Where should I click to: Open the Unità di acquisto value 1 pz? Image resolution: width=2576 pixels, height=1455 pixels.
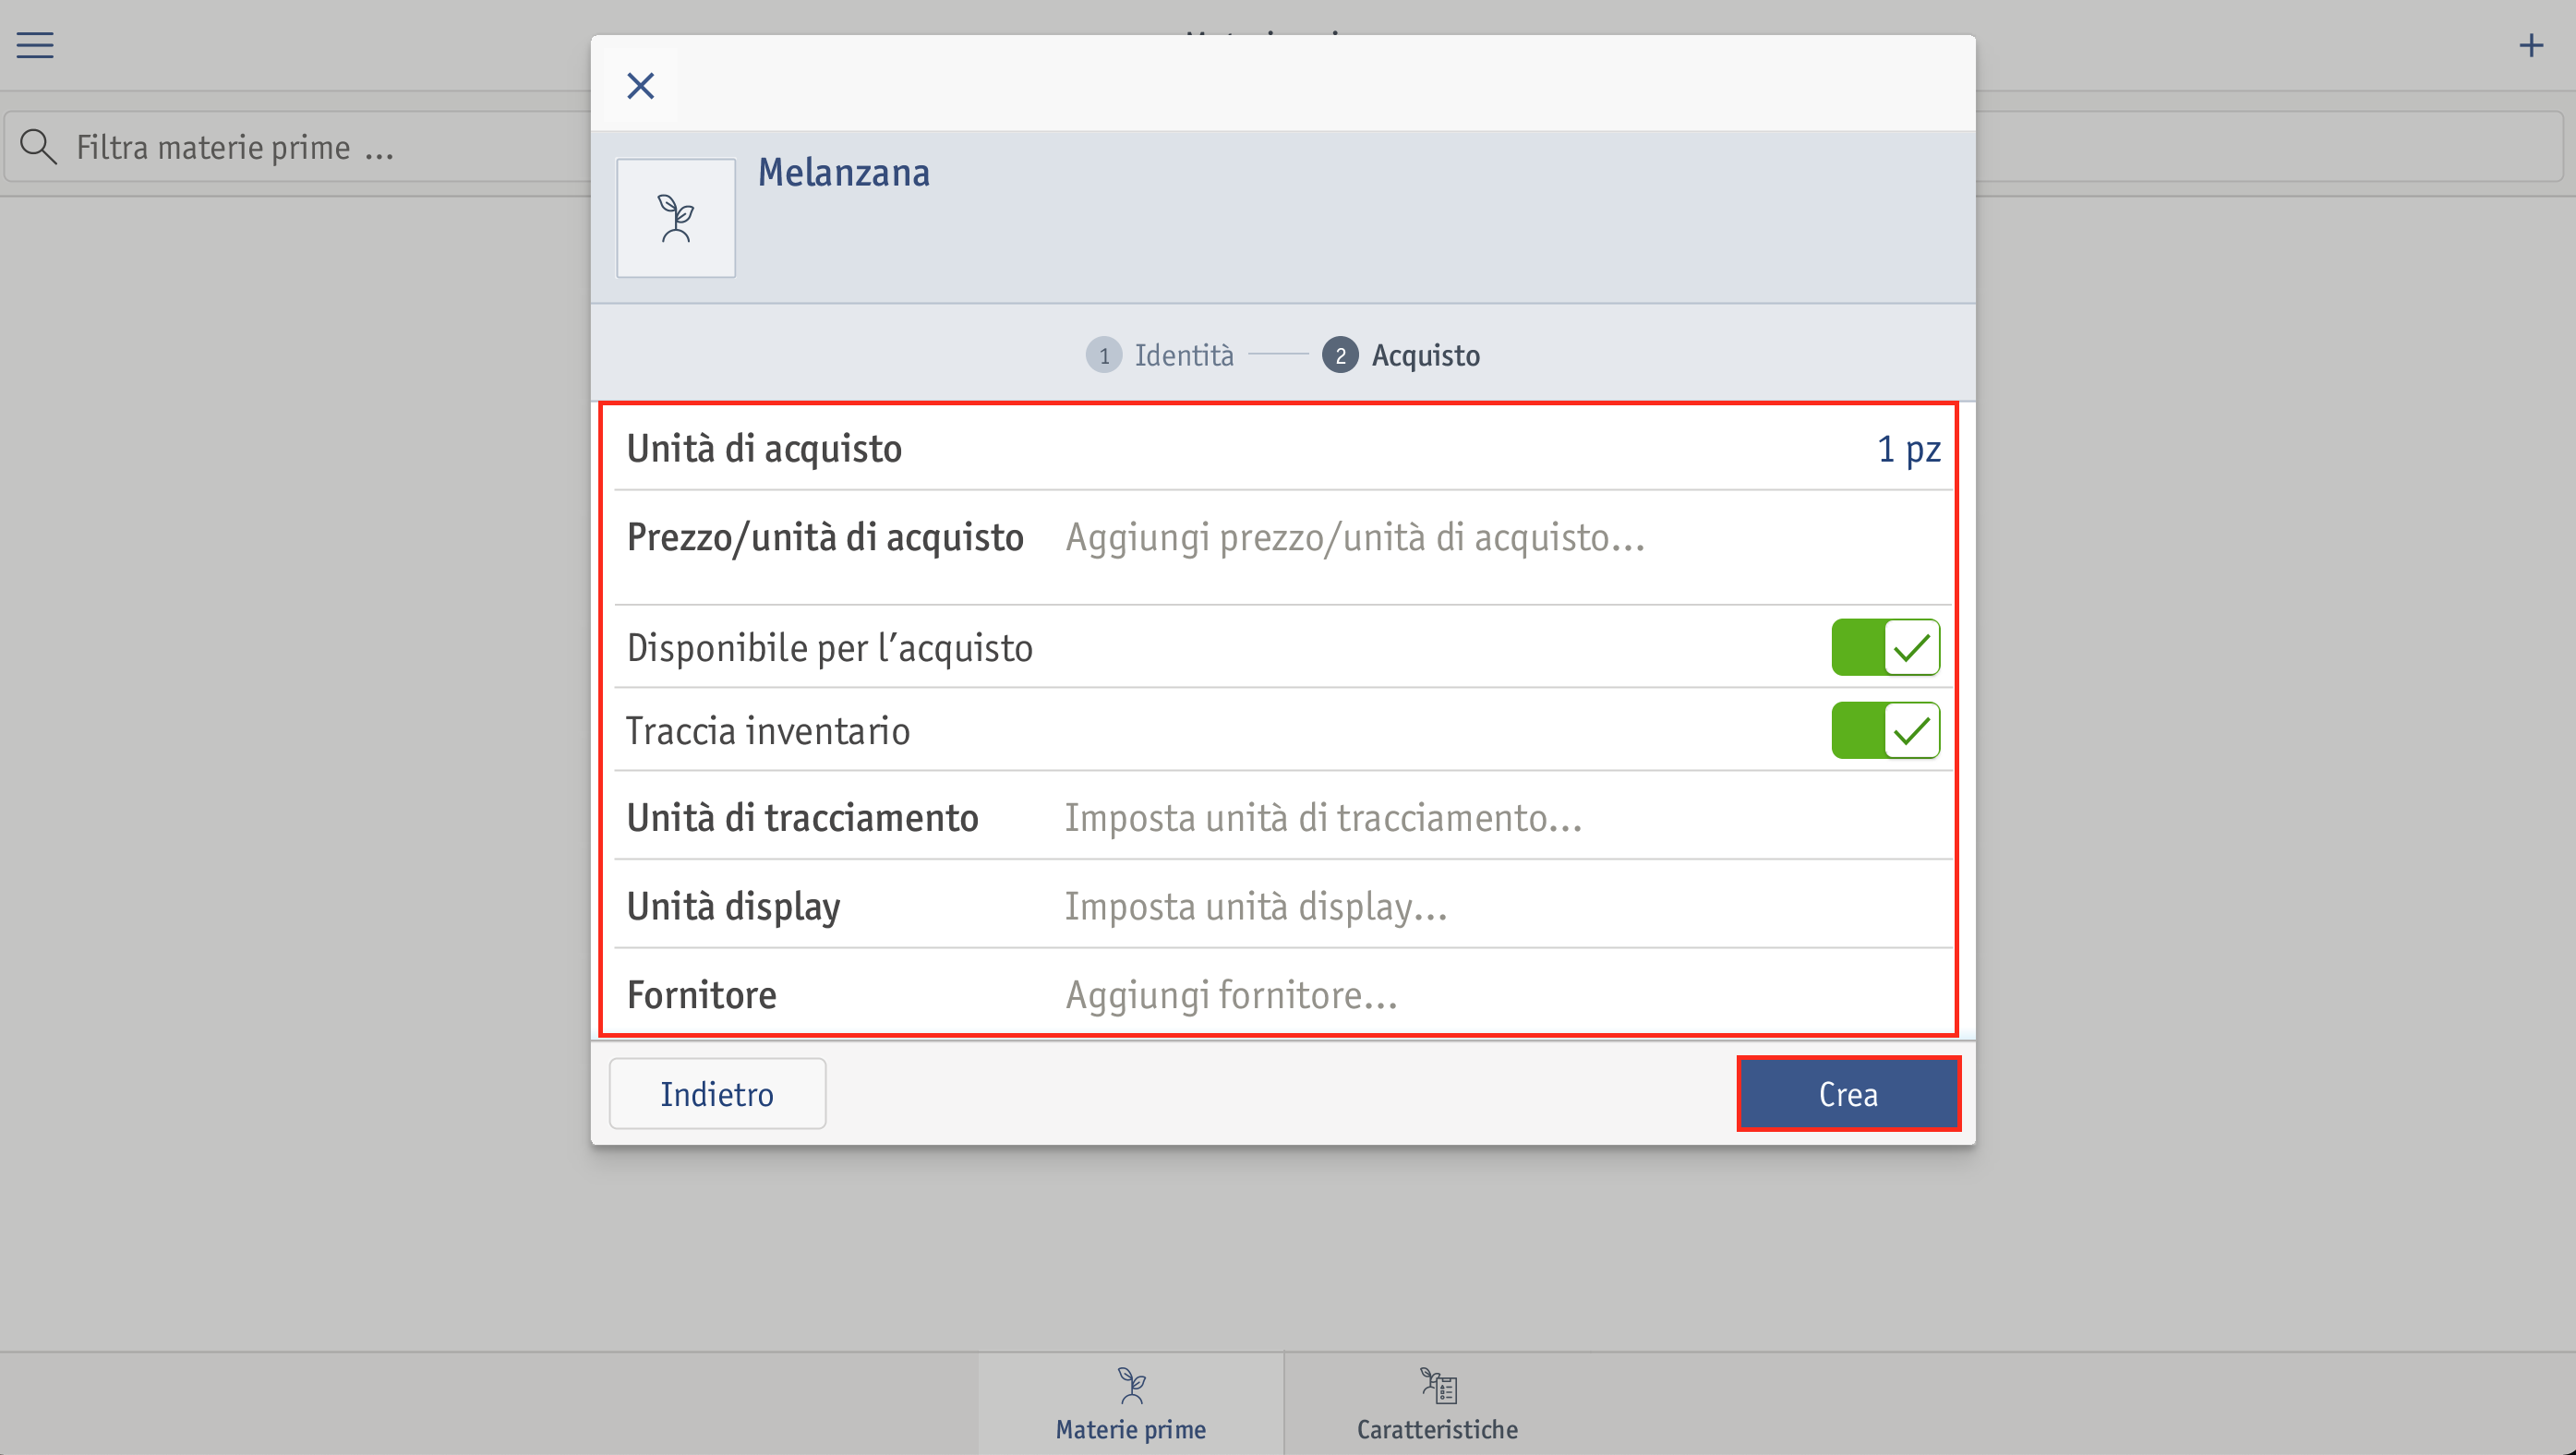click(1908, 449)
